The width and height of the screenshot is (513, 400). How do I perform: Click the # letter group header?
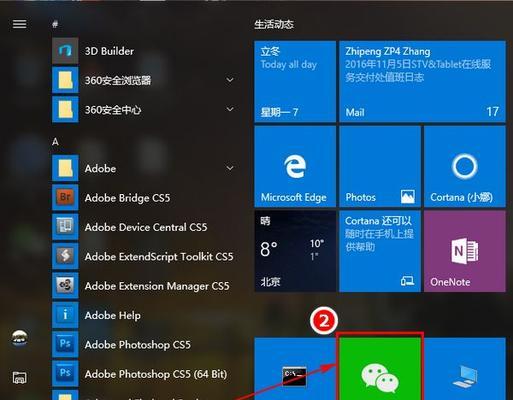pos(55,24)
